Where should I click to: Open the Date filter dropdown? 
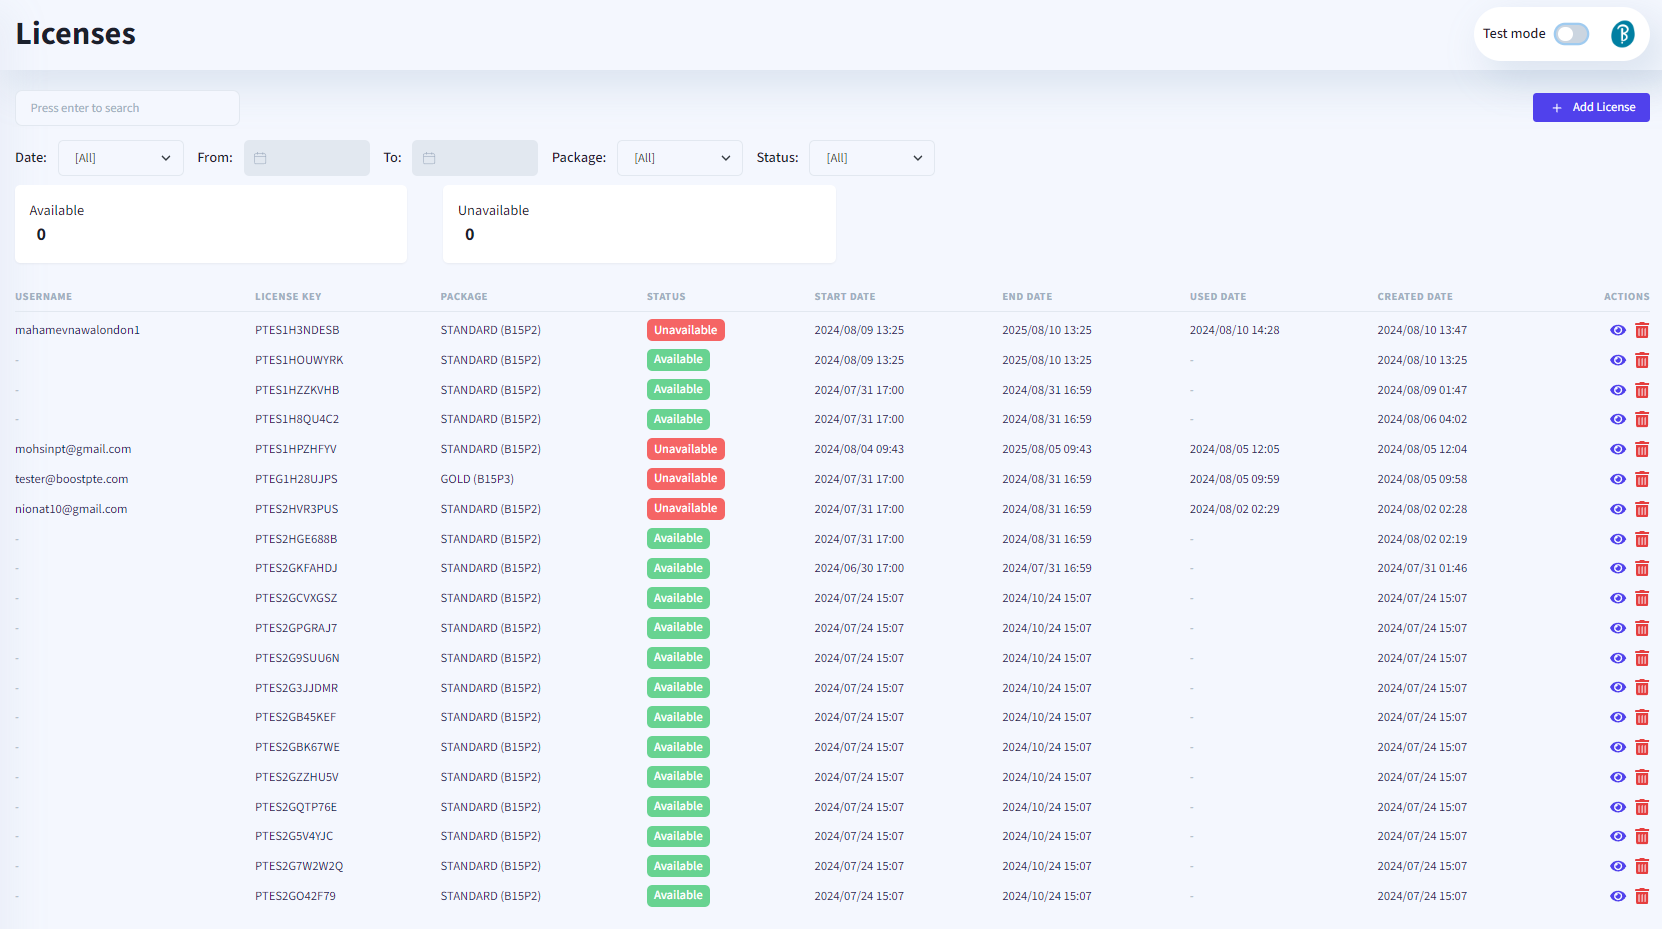[120, 158]
